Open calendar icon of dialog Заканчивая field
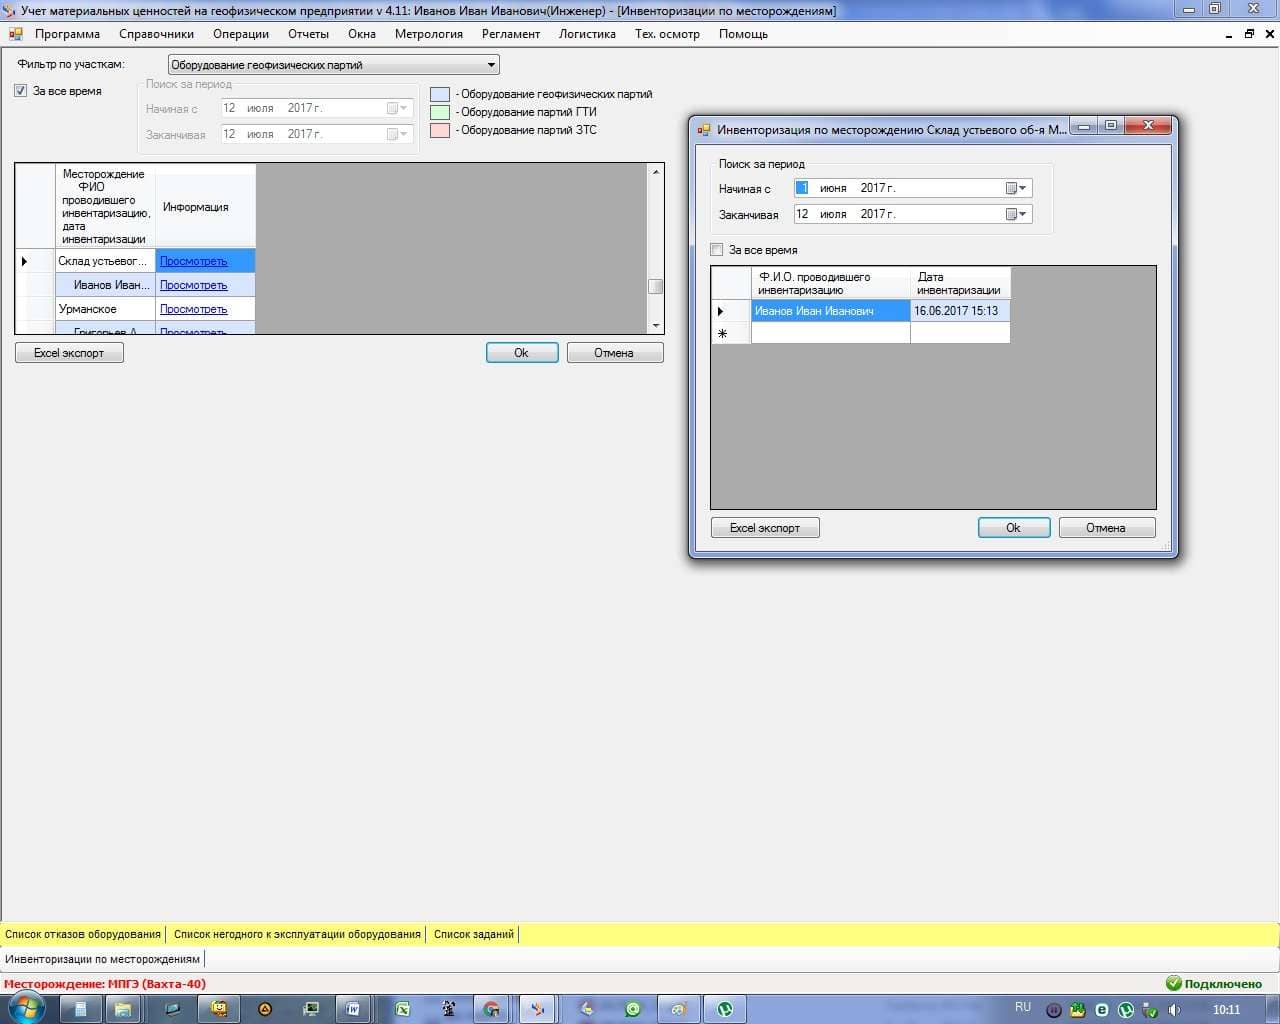Viewport: 1280px width, 1024px height. point(1016,214)
